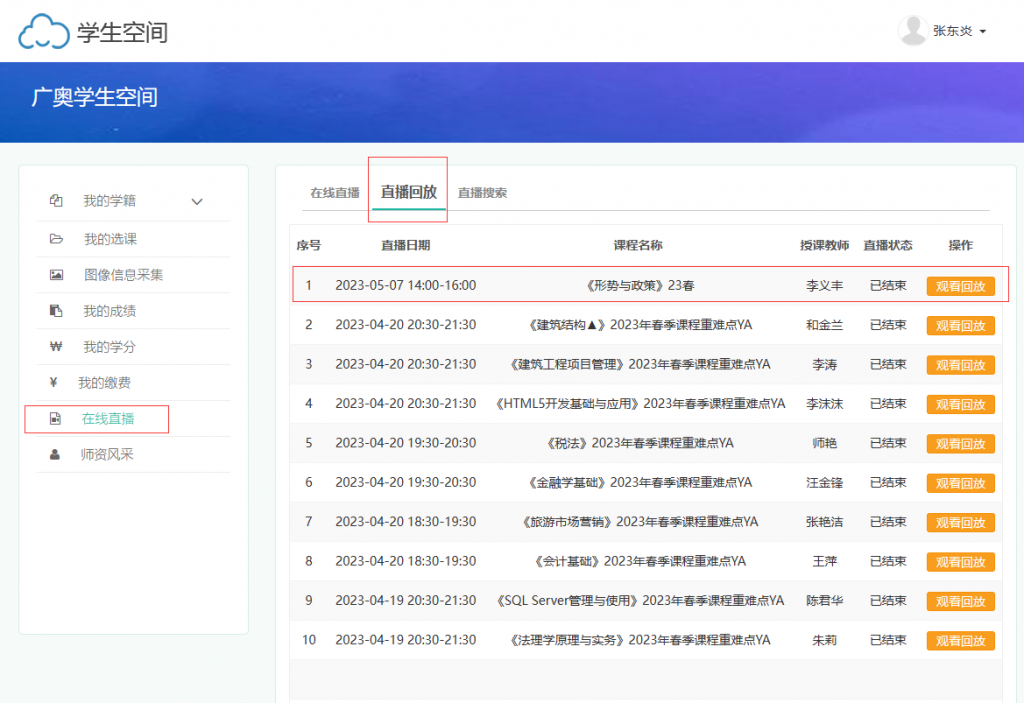This screenshot has width=1024, height=703.
Task: Watch replay of 《建筑结构▲》 course
Action: 961,325
